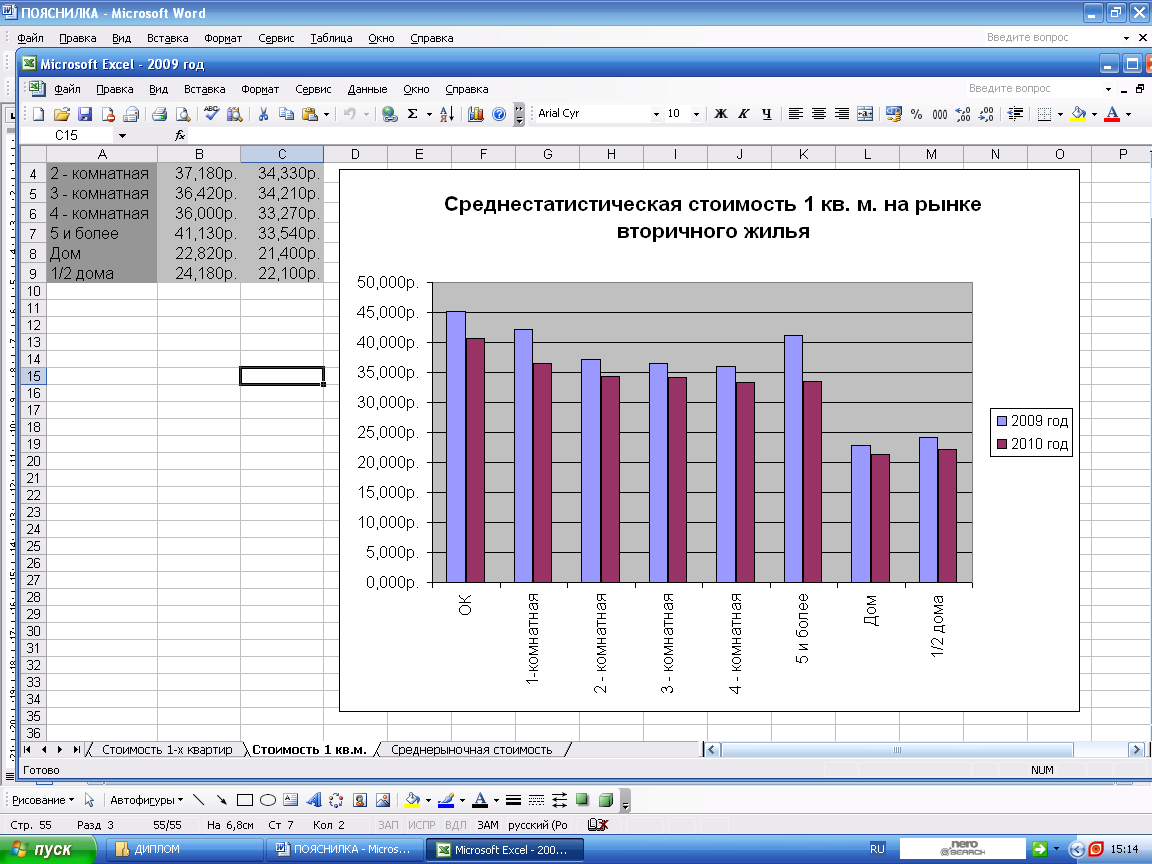Click the yellow fill color bucket

coord(1078,114)
